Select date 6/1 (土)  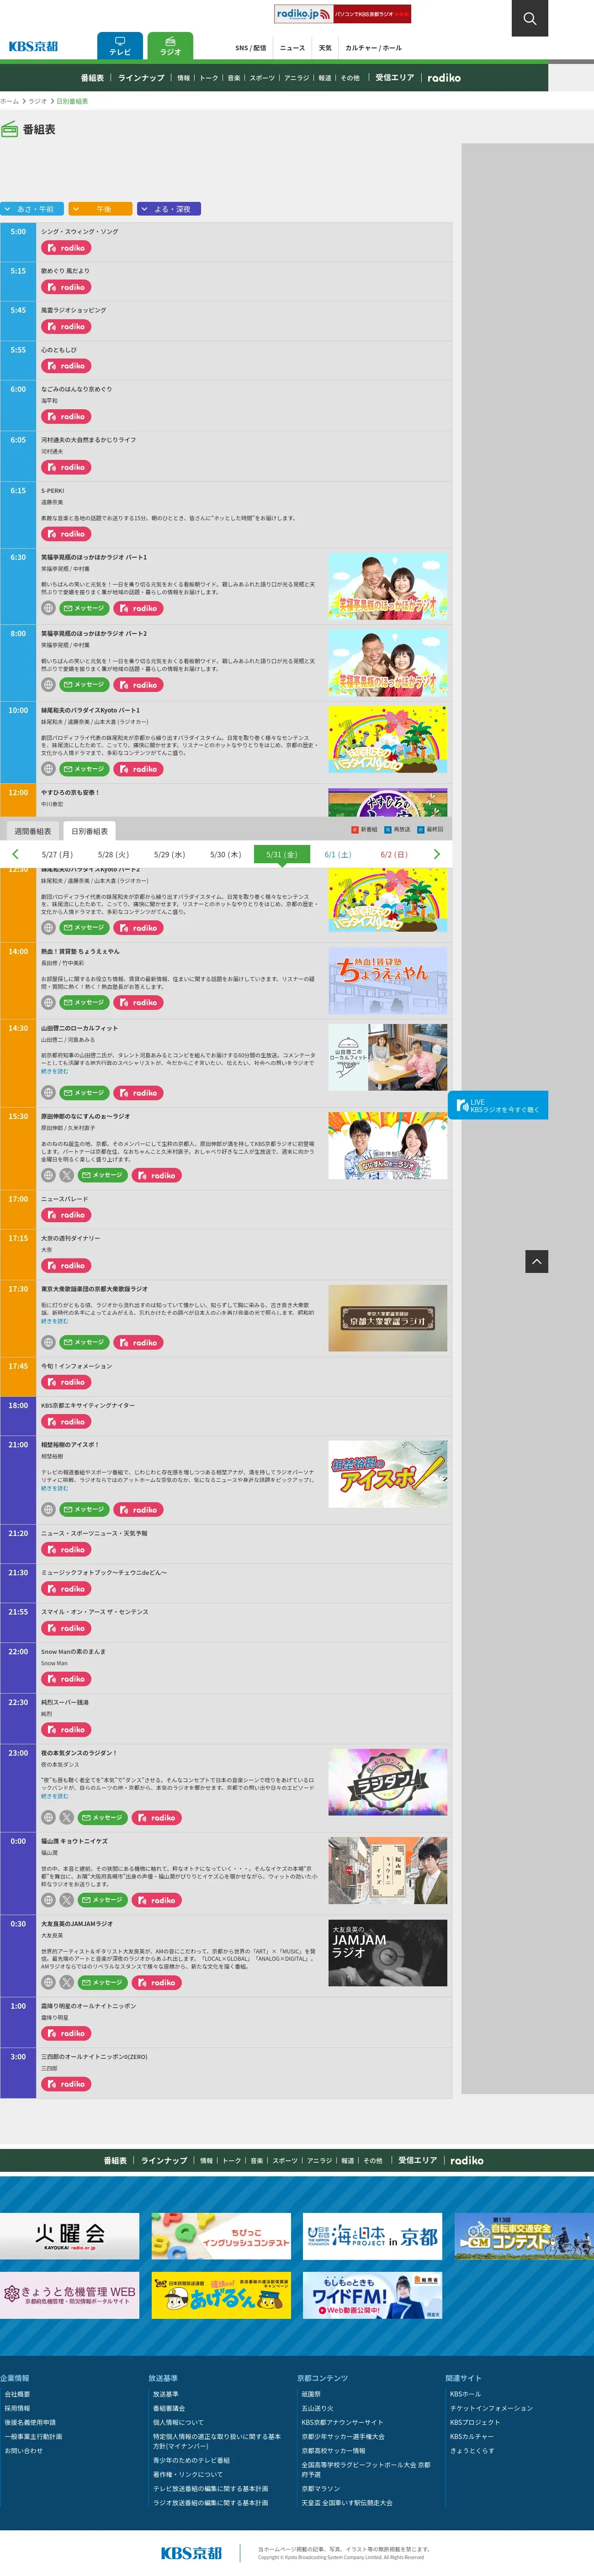click(338, 854)
